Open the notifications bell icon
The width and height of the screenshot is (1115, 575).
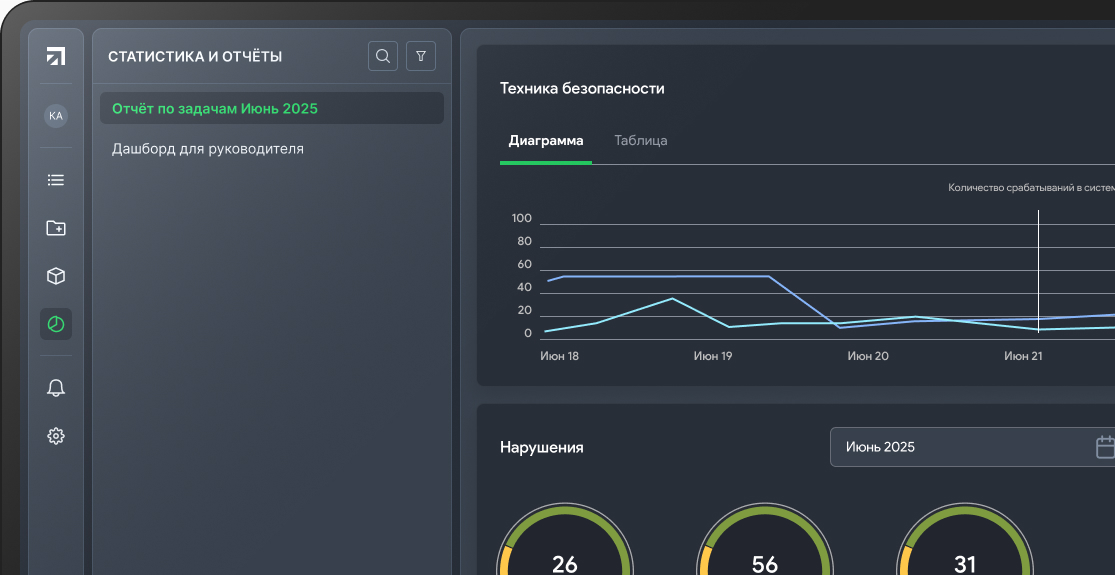pos(56,388)
